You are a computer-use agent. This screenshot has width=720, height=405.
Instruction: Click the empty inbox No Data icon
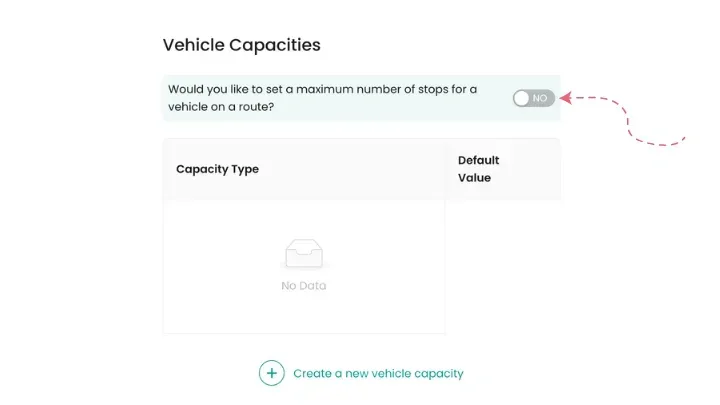click(x=304, y=253)
